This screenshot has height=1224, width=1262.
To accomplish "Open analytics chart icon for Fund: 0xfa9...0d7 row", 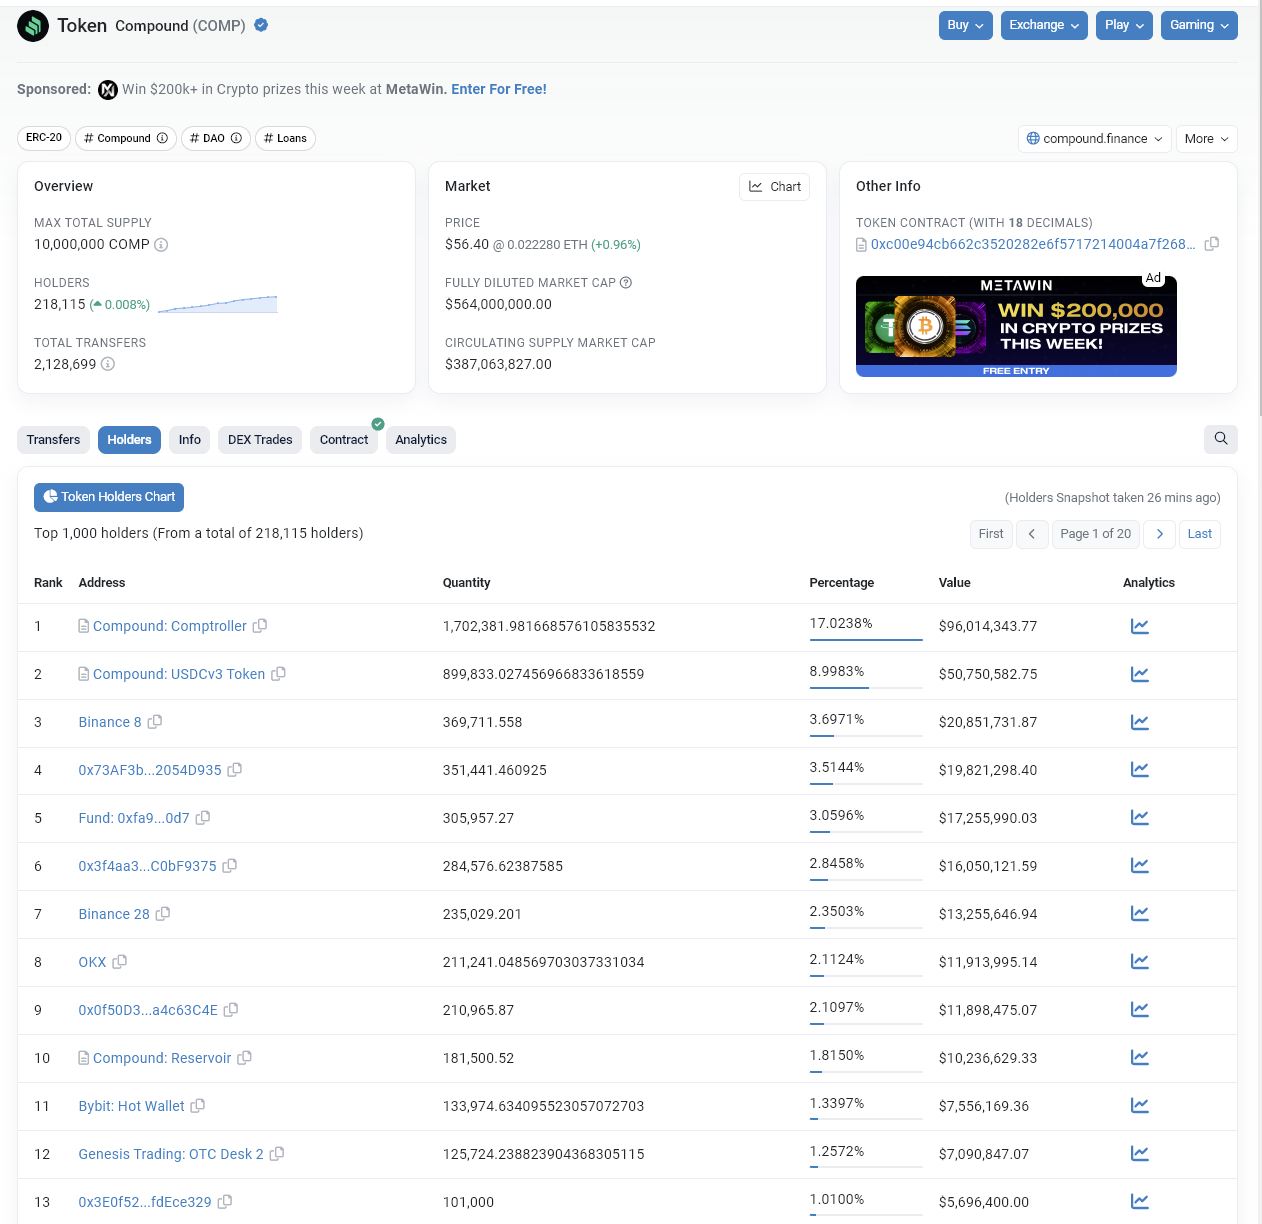I will [1139, 818].
